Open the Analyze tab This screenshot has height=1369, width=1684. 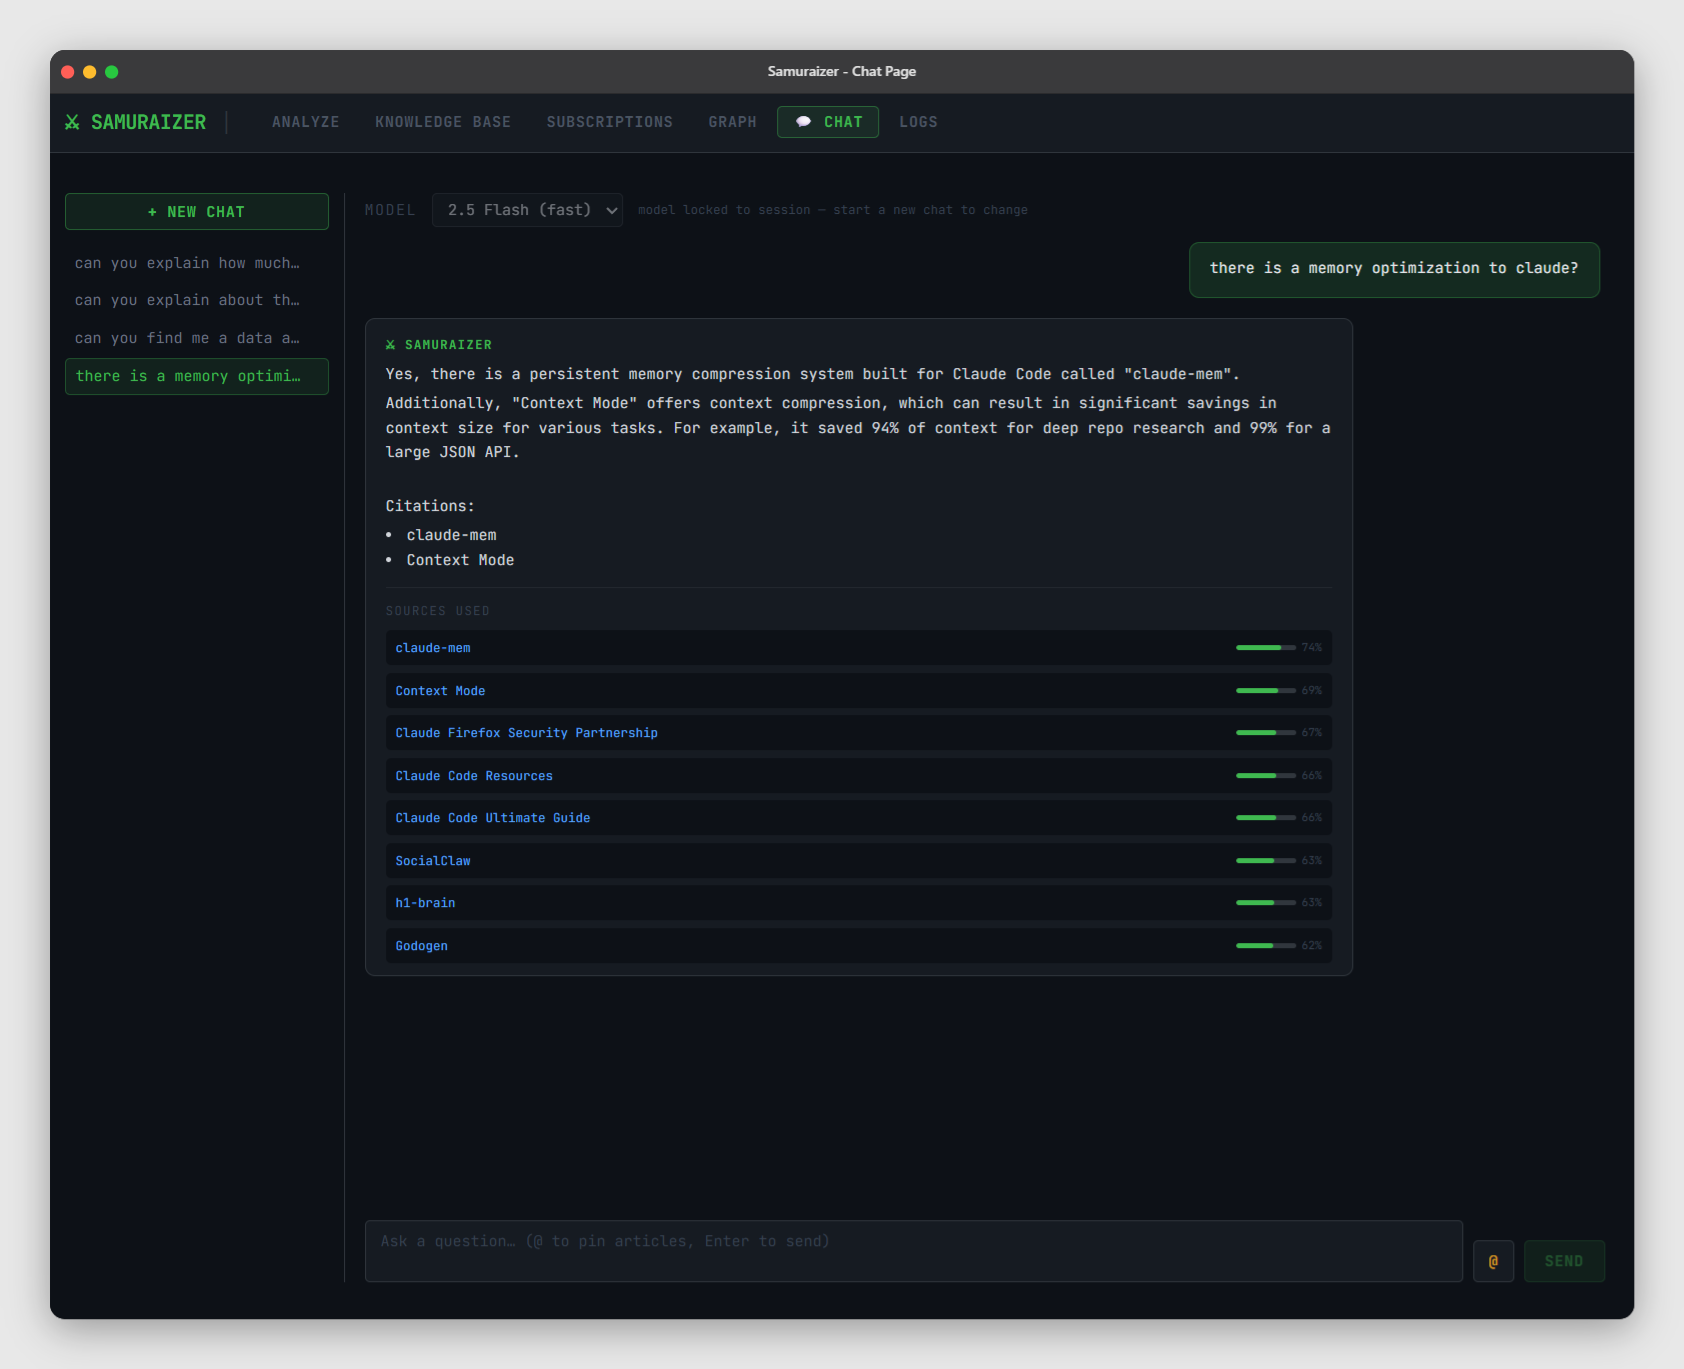[x=306, y=122]
